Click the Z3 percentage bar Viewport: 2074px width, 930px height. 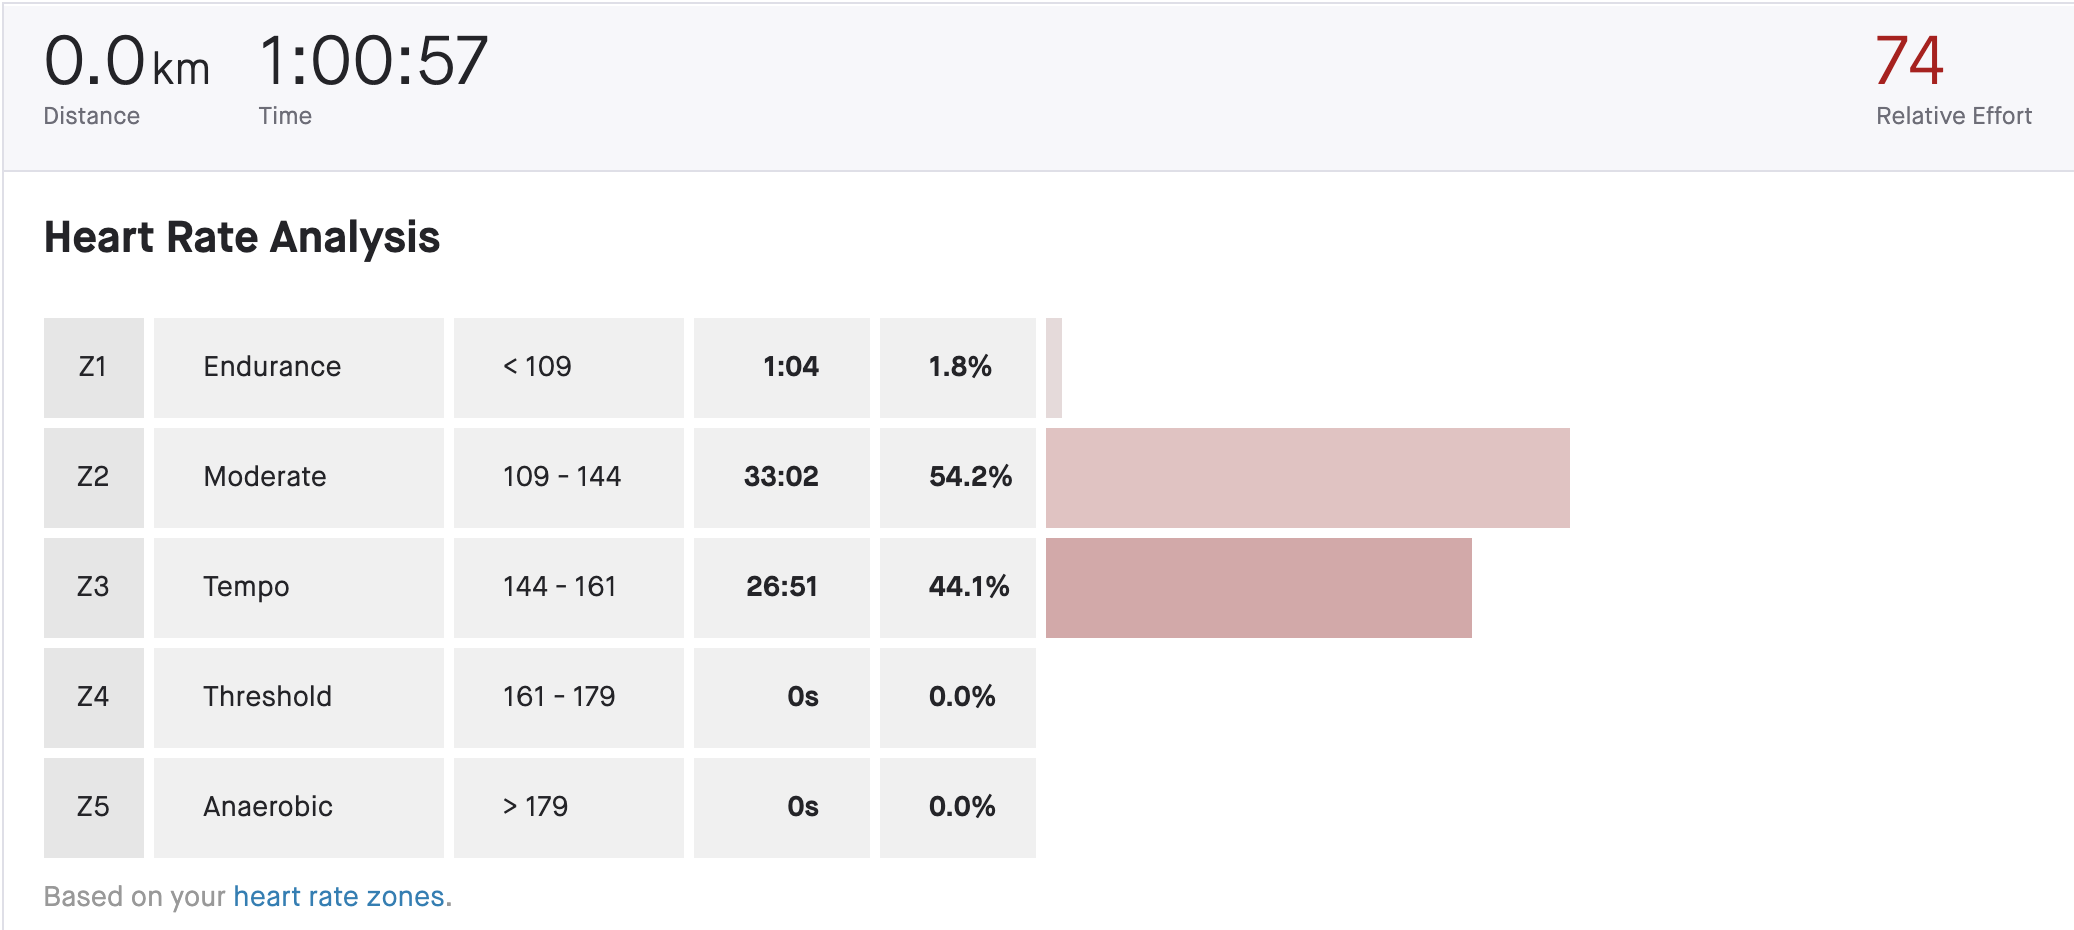pyautogui.click(x=1258, y=588)
